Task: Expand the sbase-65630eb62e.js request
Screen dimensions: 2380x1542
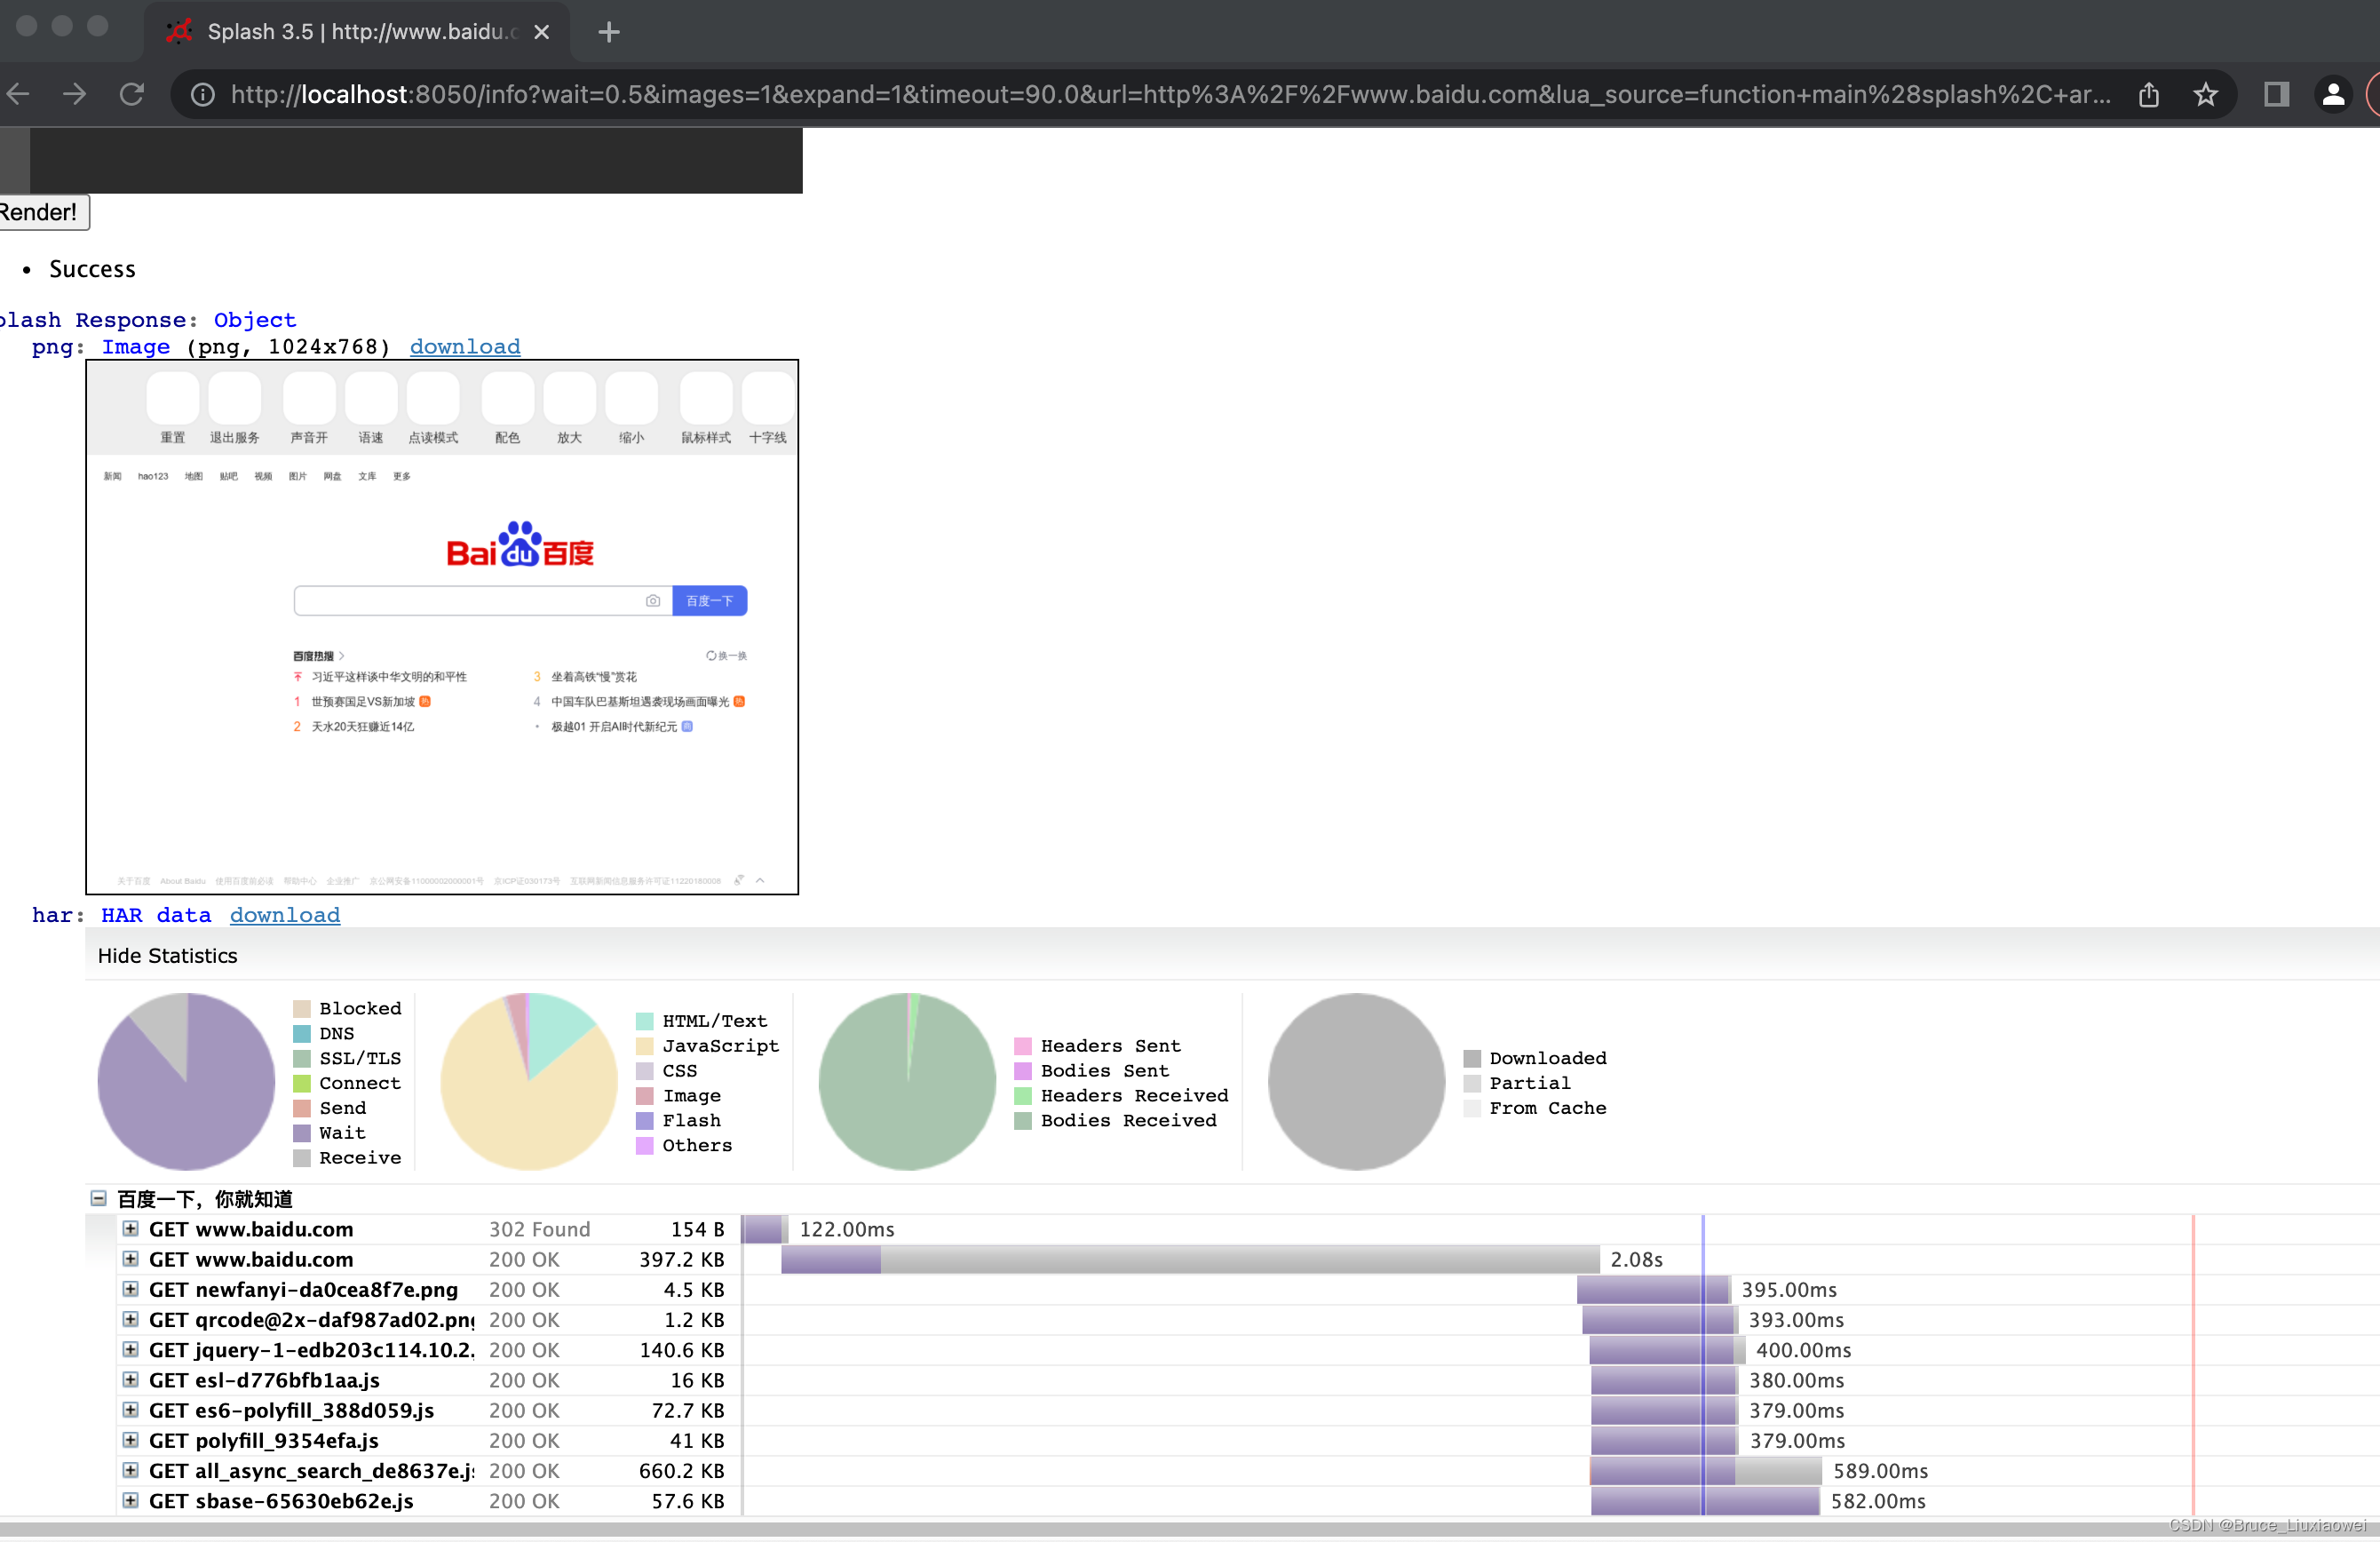Action: (131, 1500)
